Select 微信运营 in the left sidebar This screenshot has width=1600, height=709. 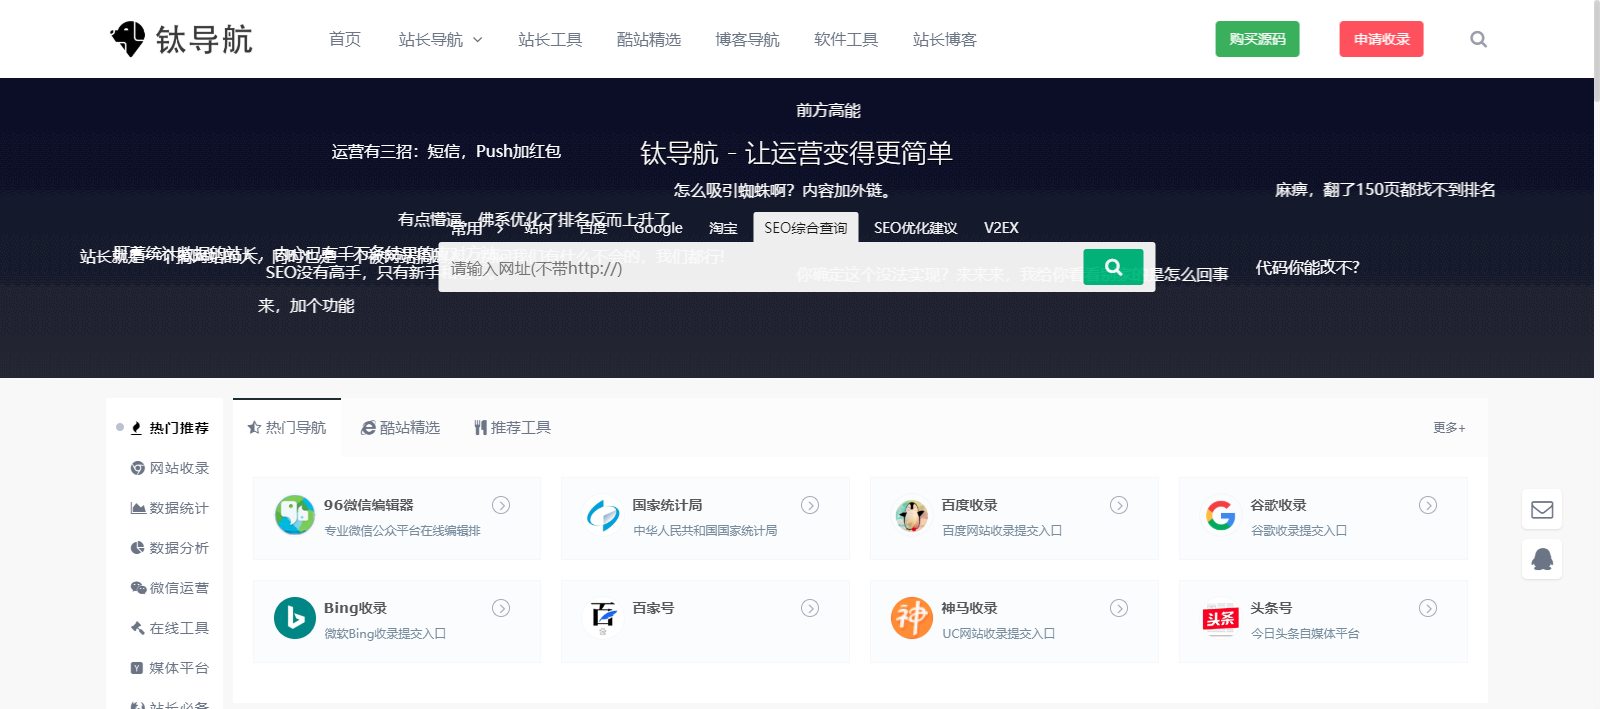(x=170, y=588)
